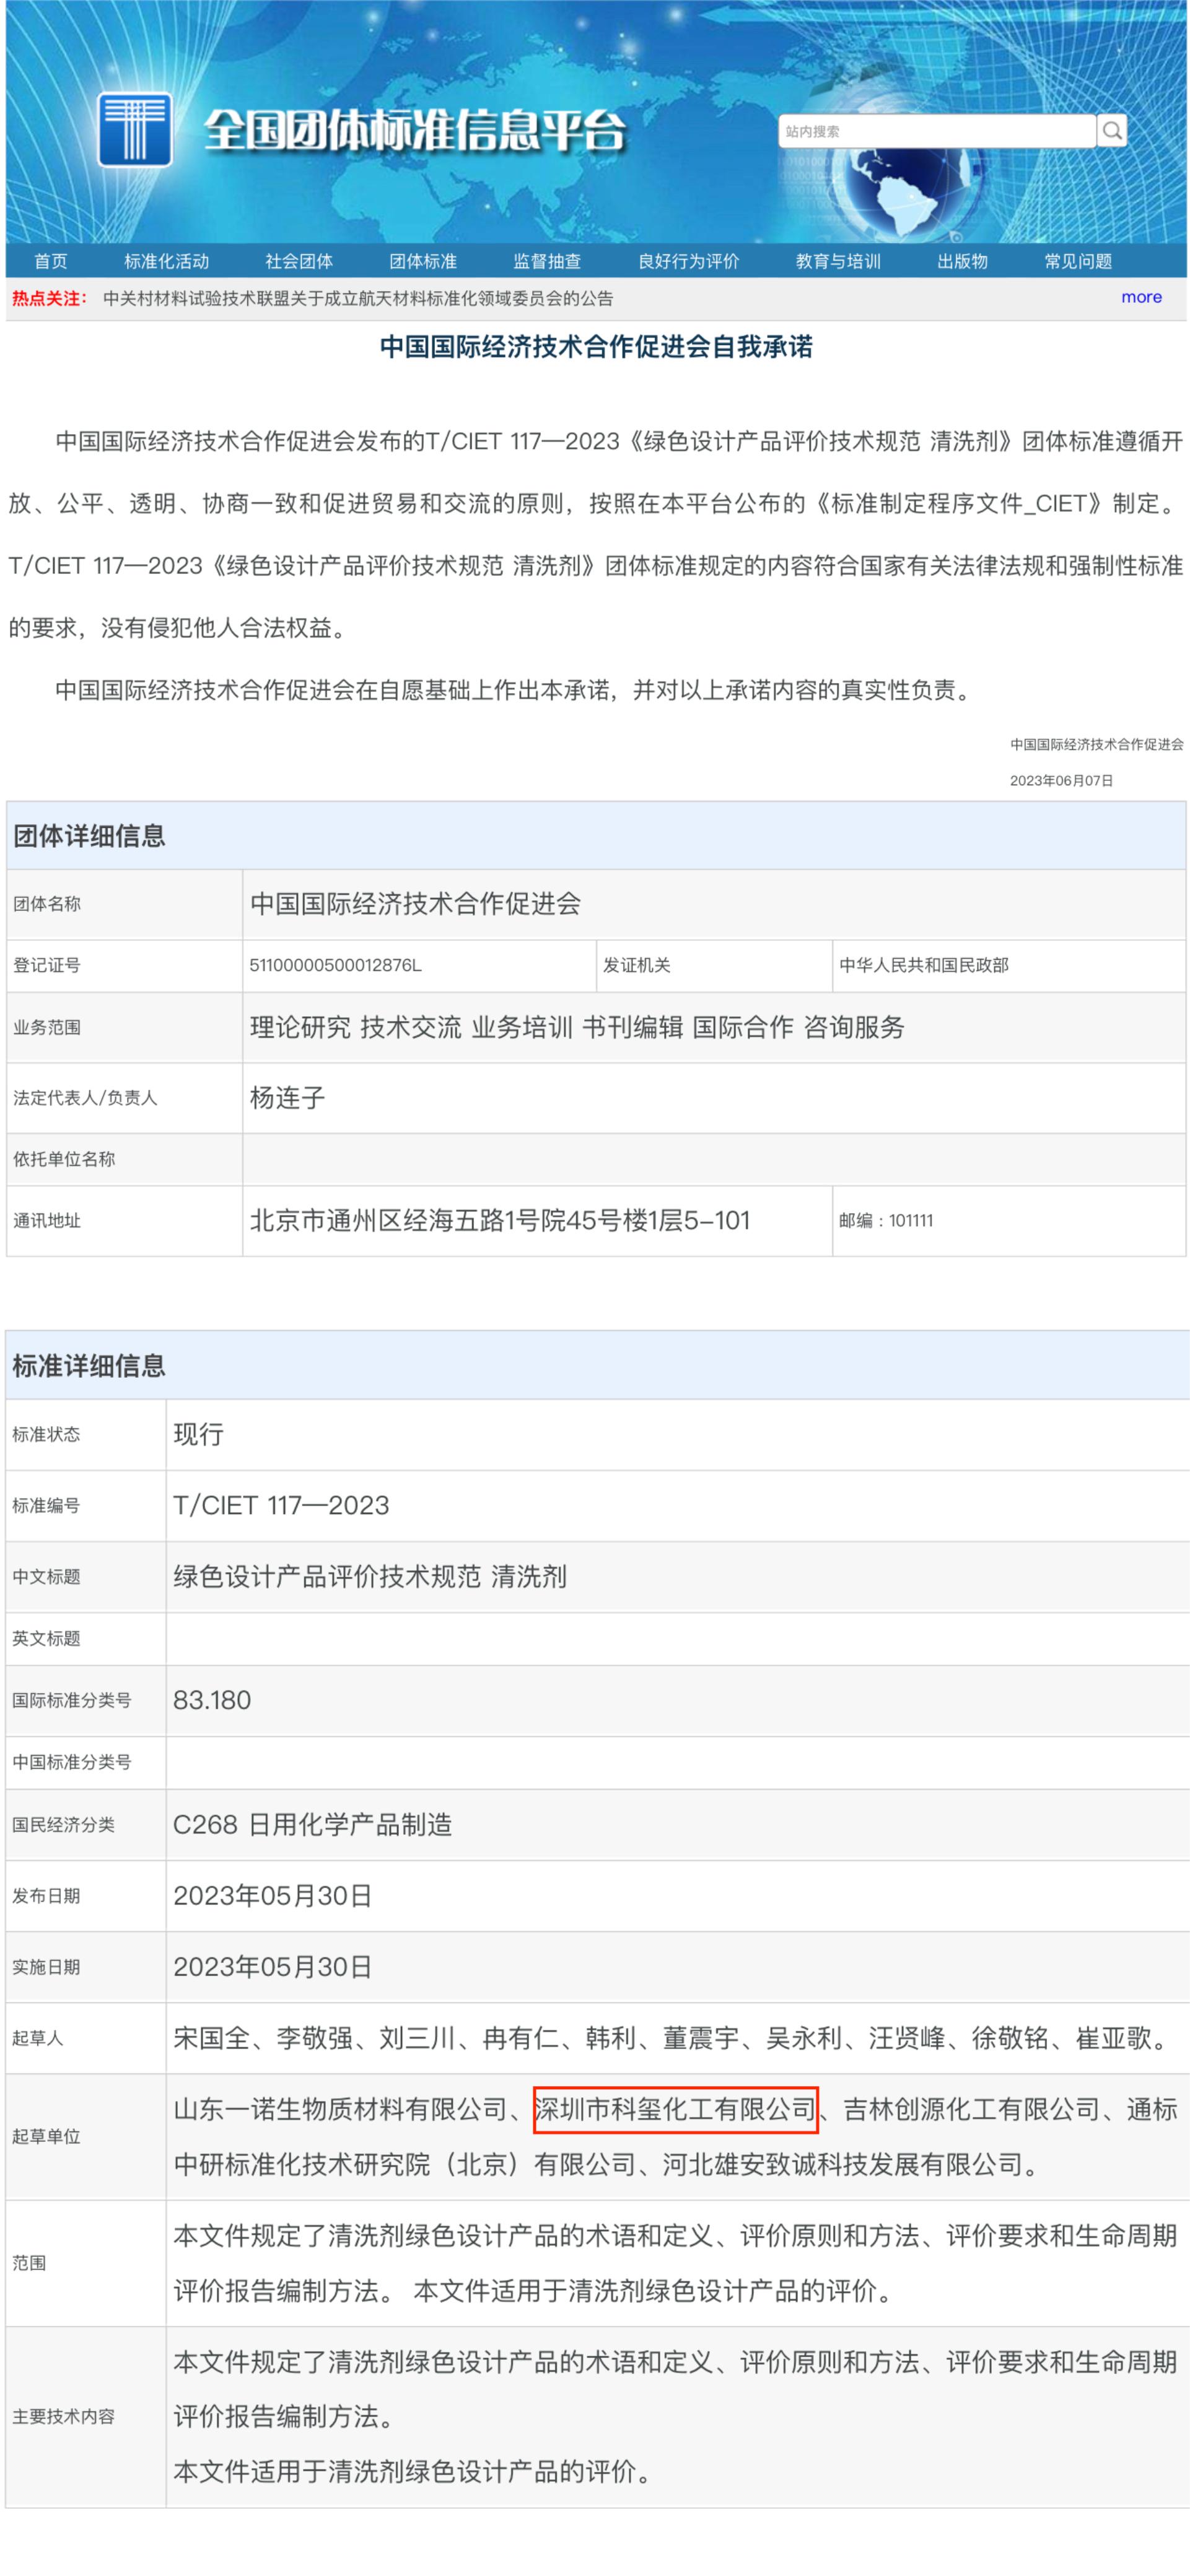Click the organization name 中国国际经济技术合作促进会 cell
Viewport: 1190px width, 2576px height.
415,904
